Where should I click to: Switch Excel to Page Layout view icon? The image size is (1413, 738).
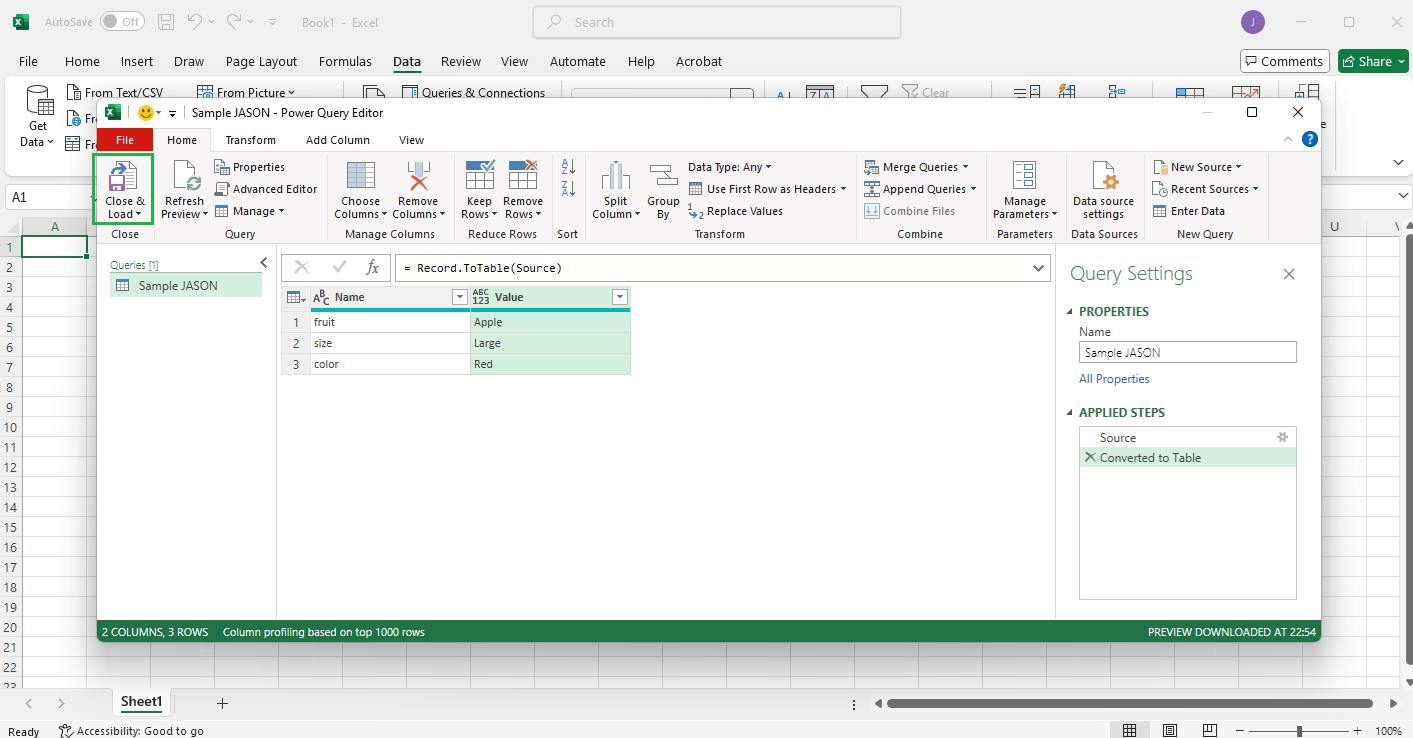pyautogui.click(x=1168, y=730)
